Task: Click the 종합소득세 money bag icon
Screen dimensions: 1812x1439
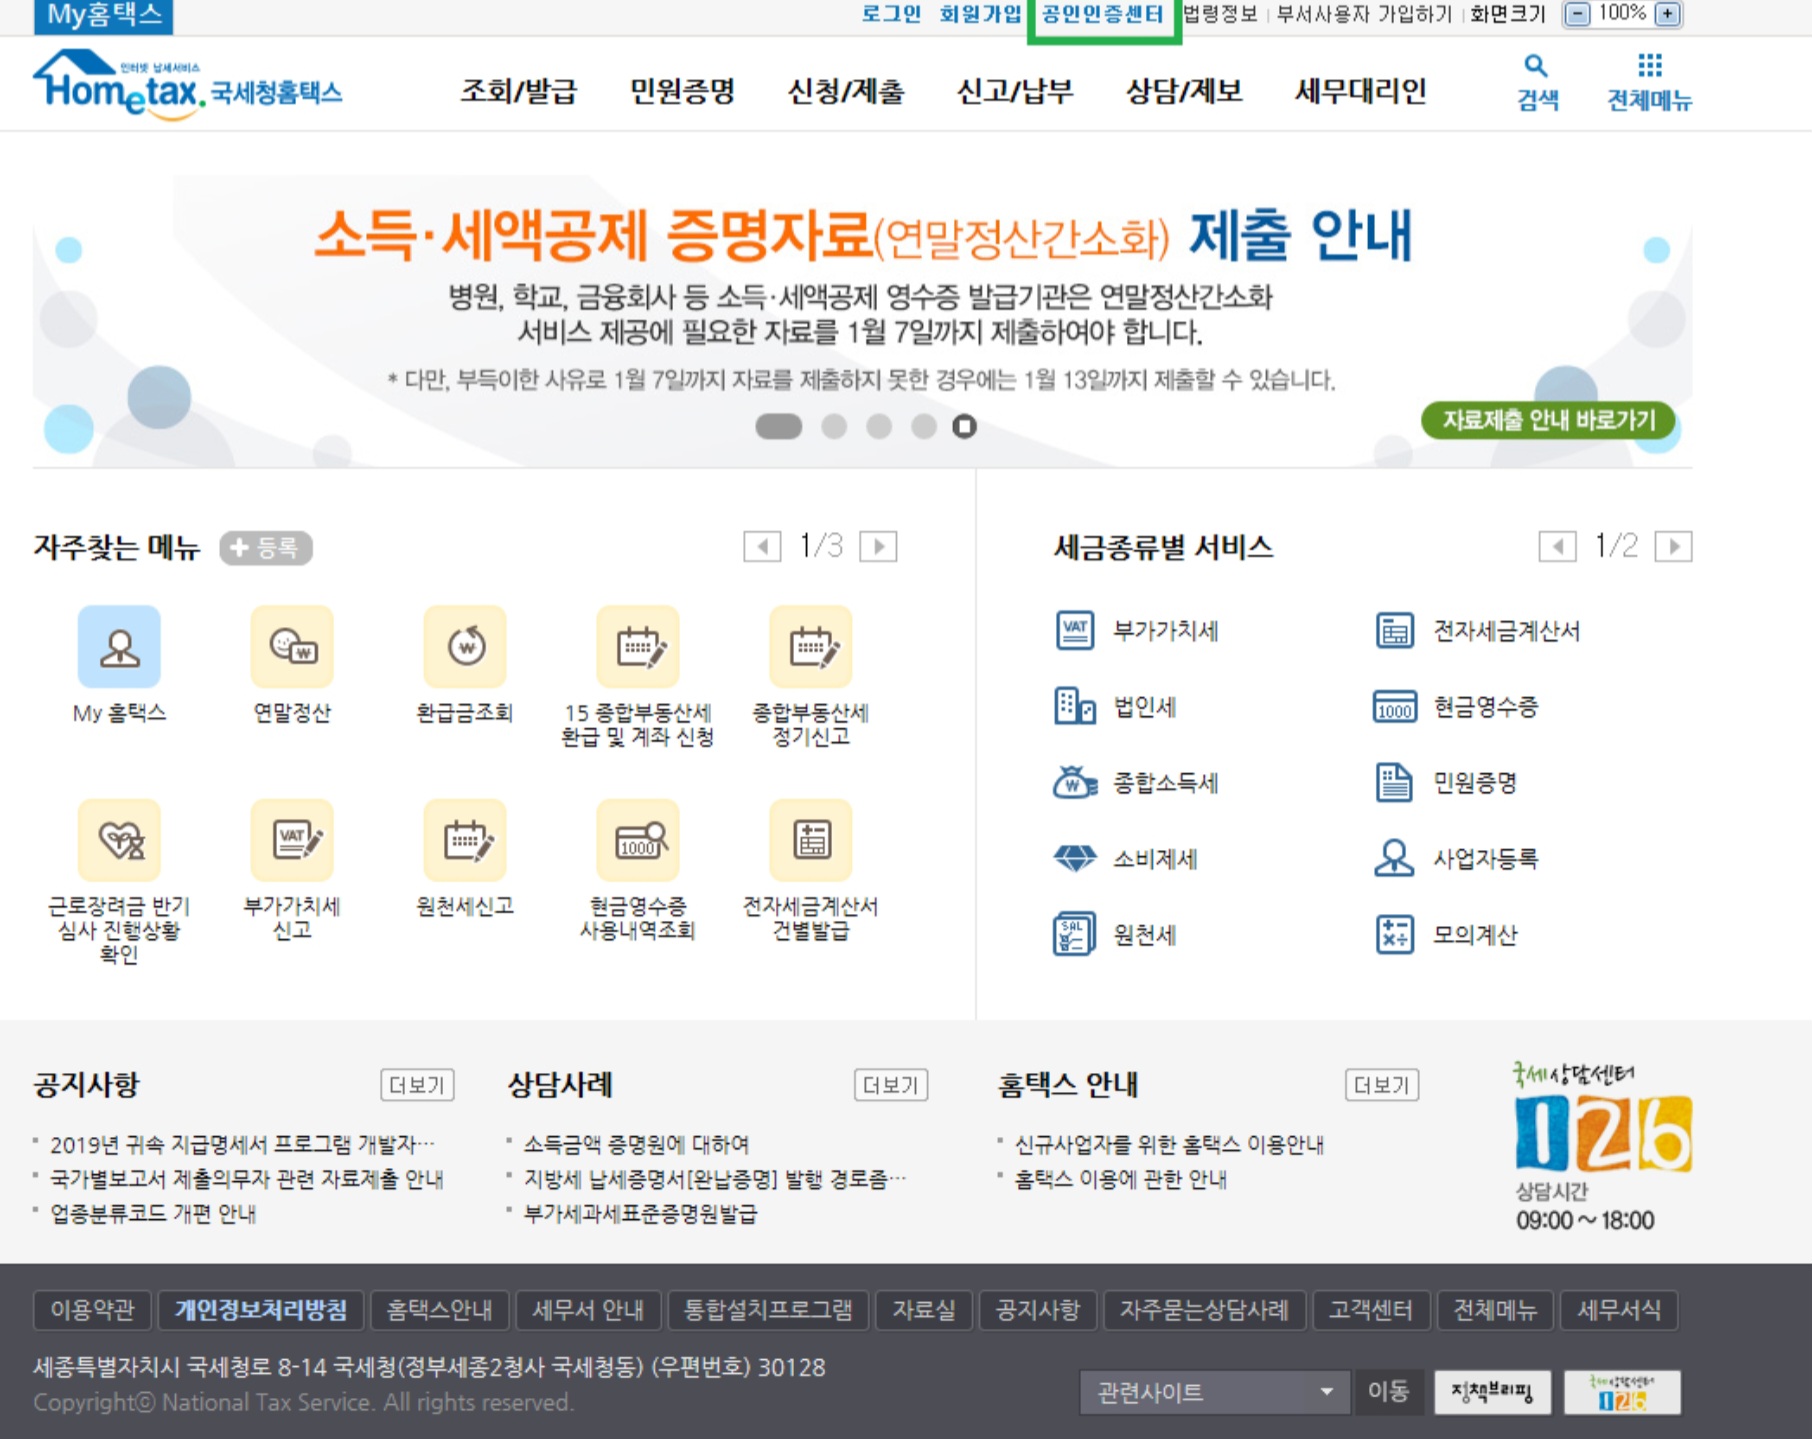Action: tap(1075, 783)
